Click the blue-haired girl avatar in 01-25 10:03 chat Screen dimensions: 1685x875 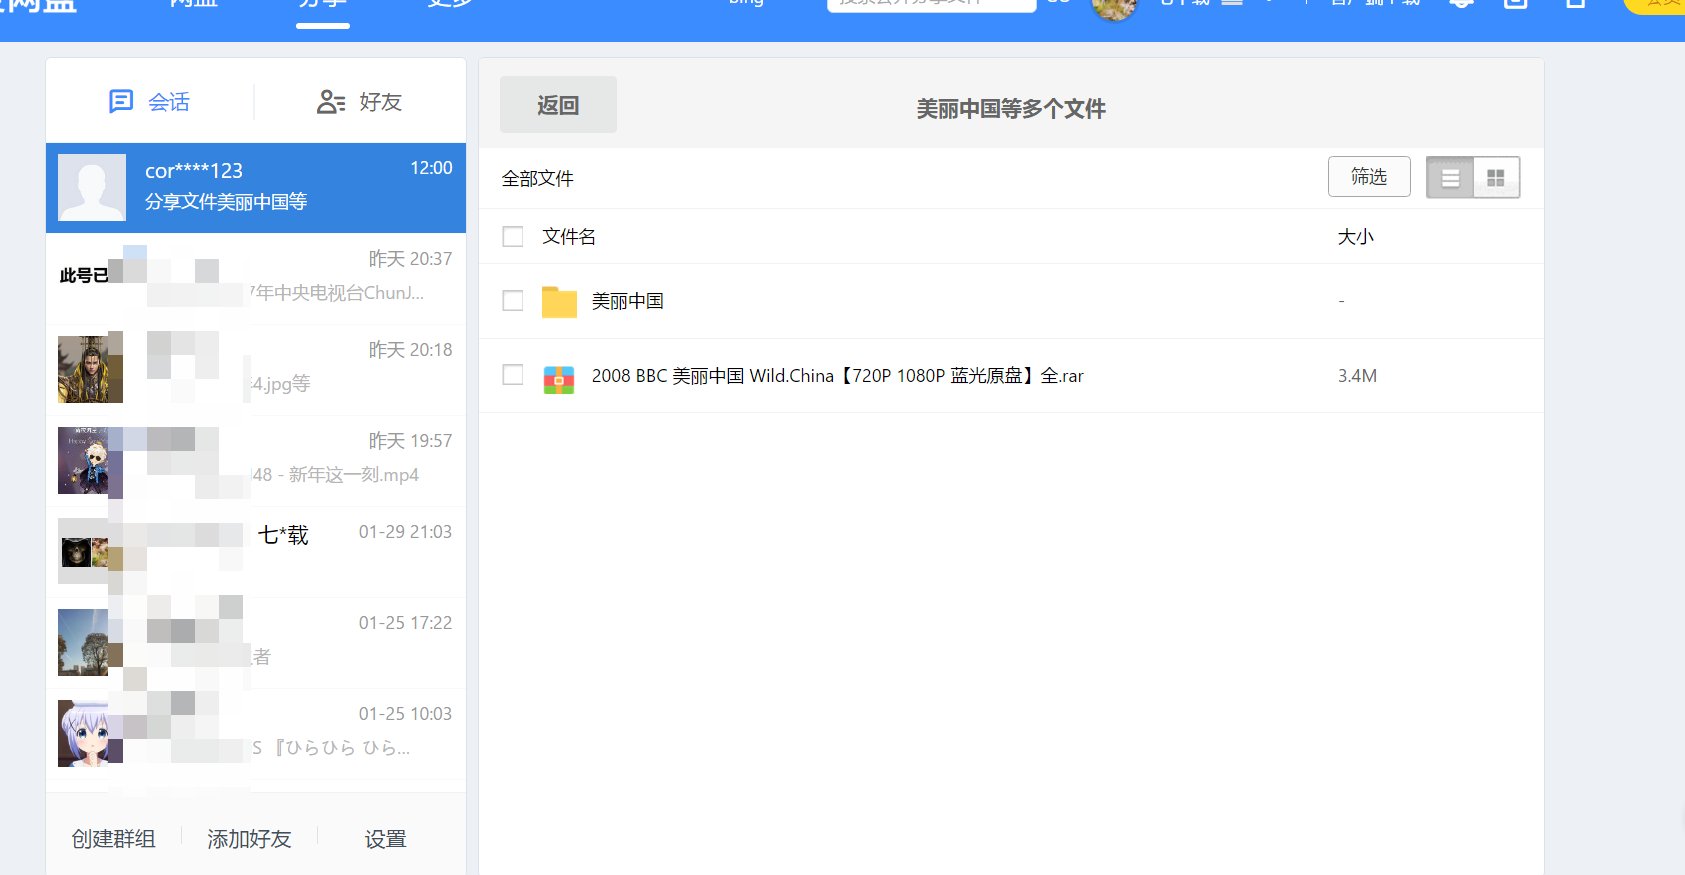coord(90,733)
